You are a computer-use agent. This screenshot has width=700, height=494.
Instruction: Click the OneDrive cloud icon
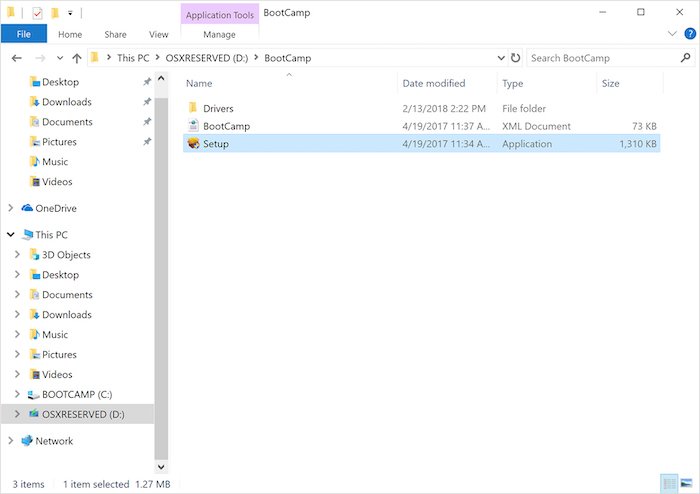pos(27,208)
